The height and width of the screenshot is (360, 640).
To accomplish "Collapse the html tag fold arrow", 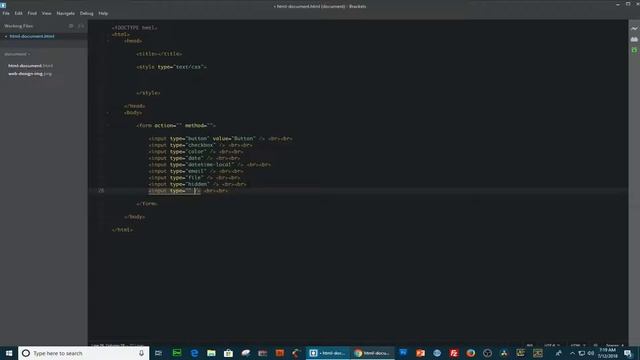I will click(x=108, y=35).
